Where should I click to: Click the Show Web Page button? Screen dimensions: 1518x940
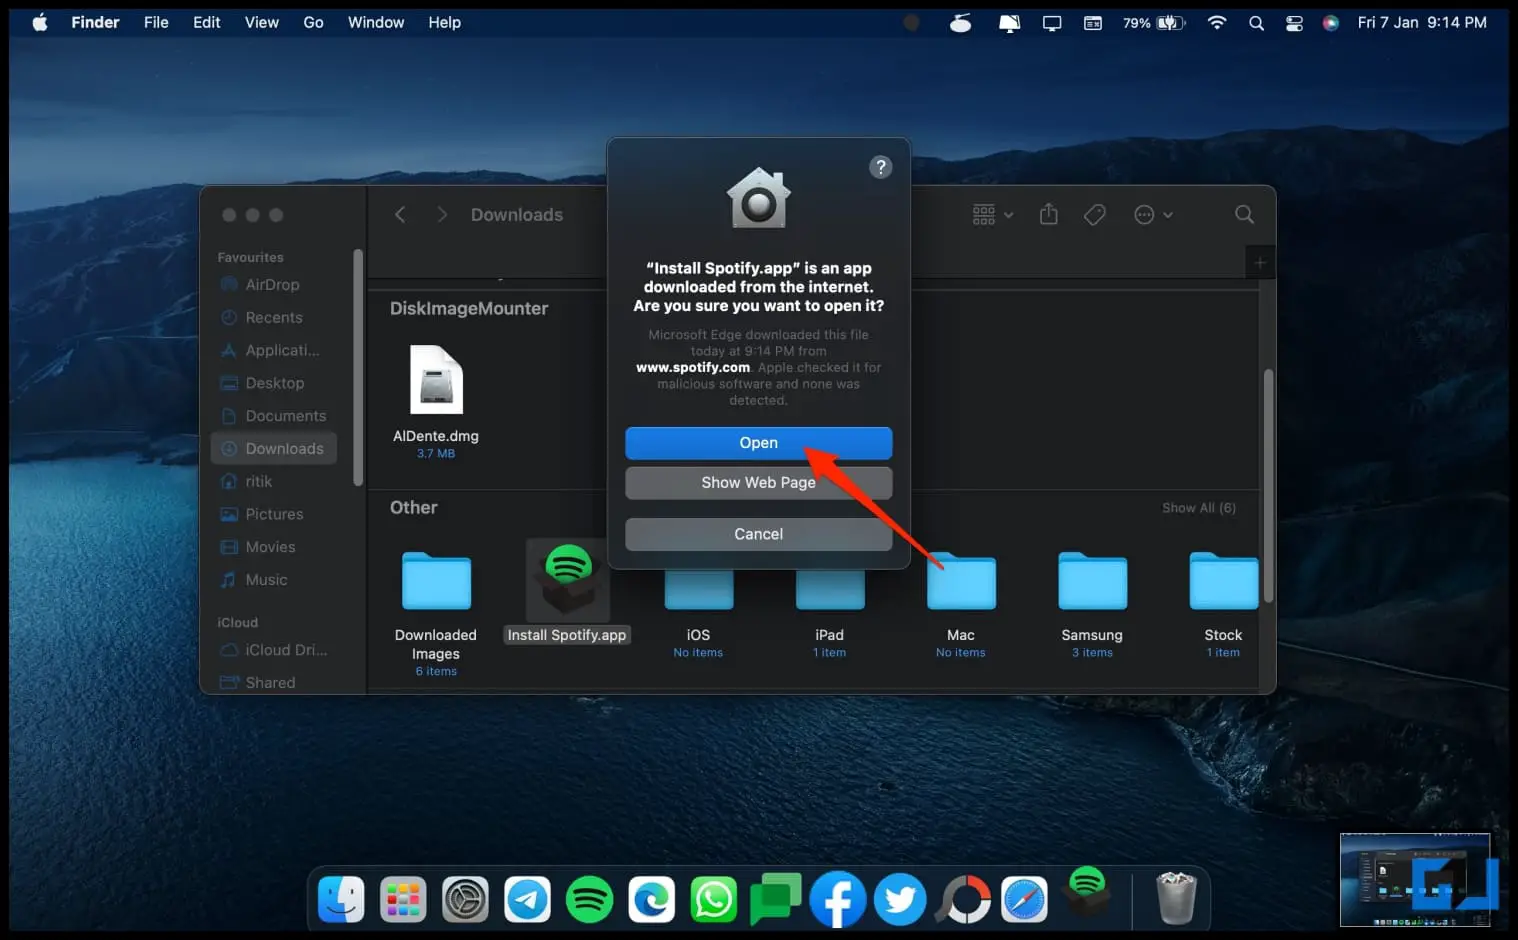pyautogui.click(x=759, y=482)
